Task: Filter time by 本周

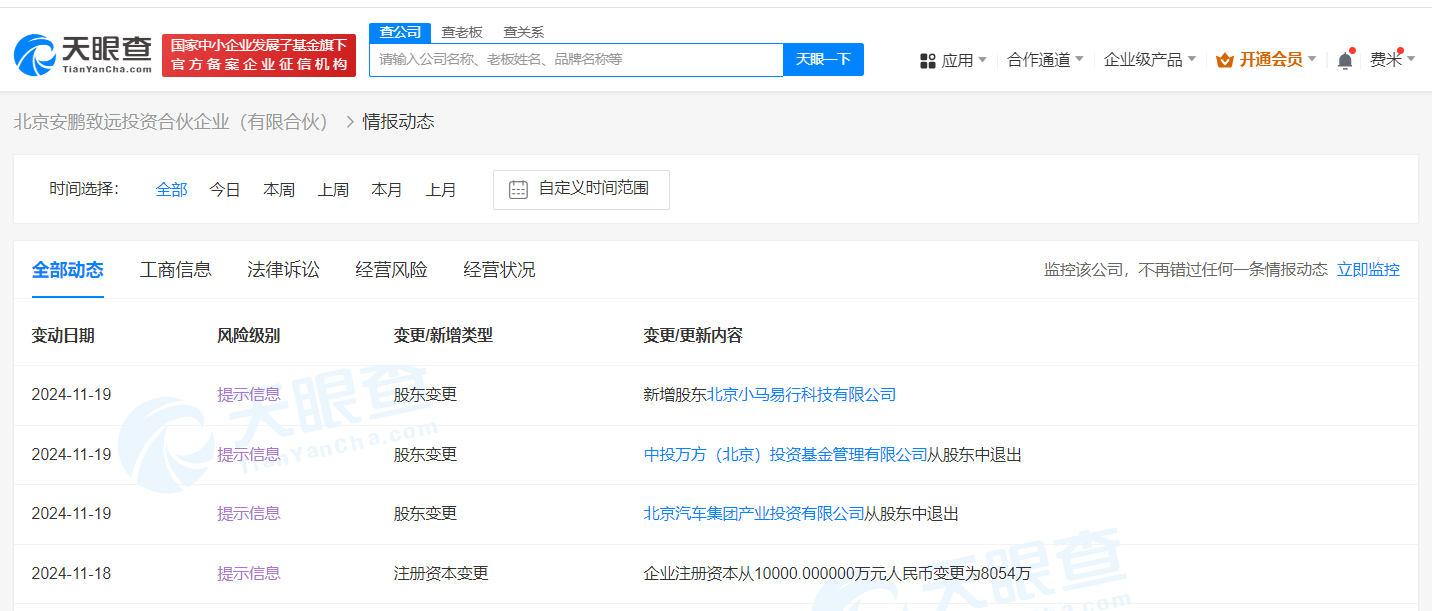Action: coord(279,189)
